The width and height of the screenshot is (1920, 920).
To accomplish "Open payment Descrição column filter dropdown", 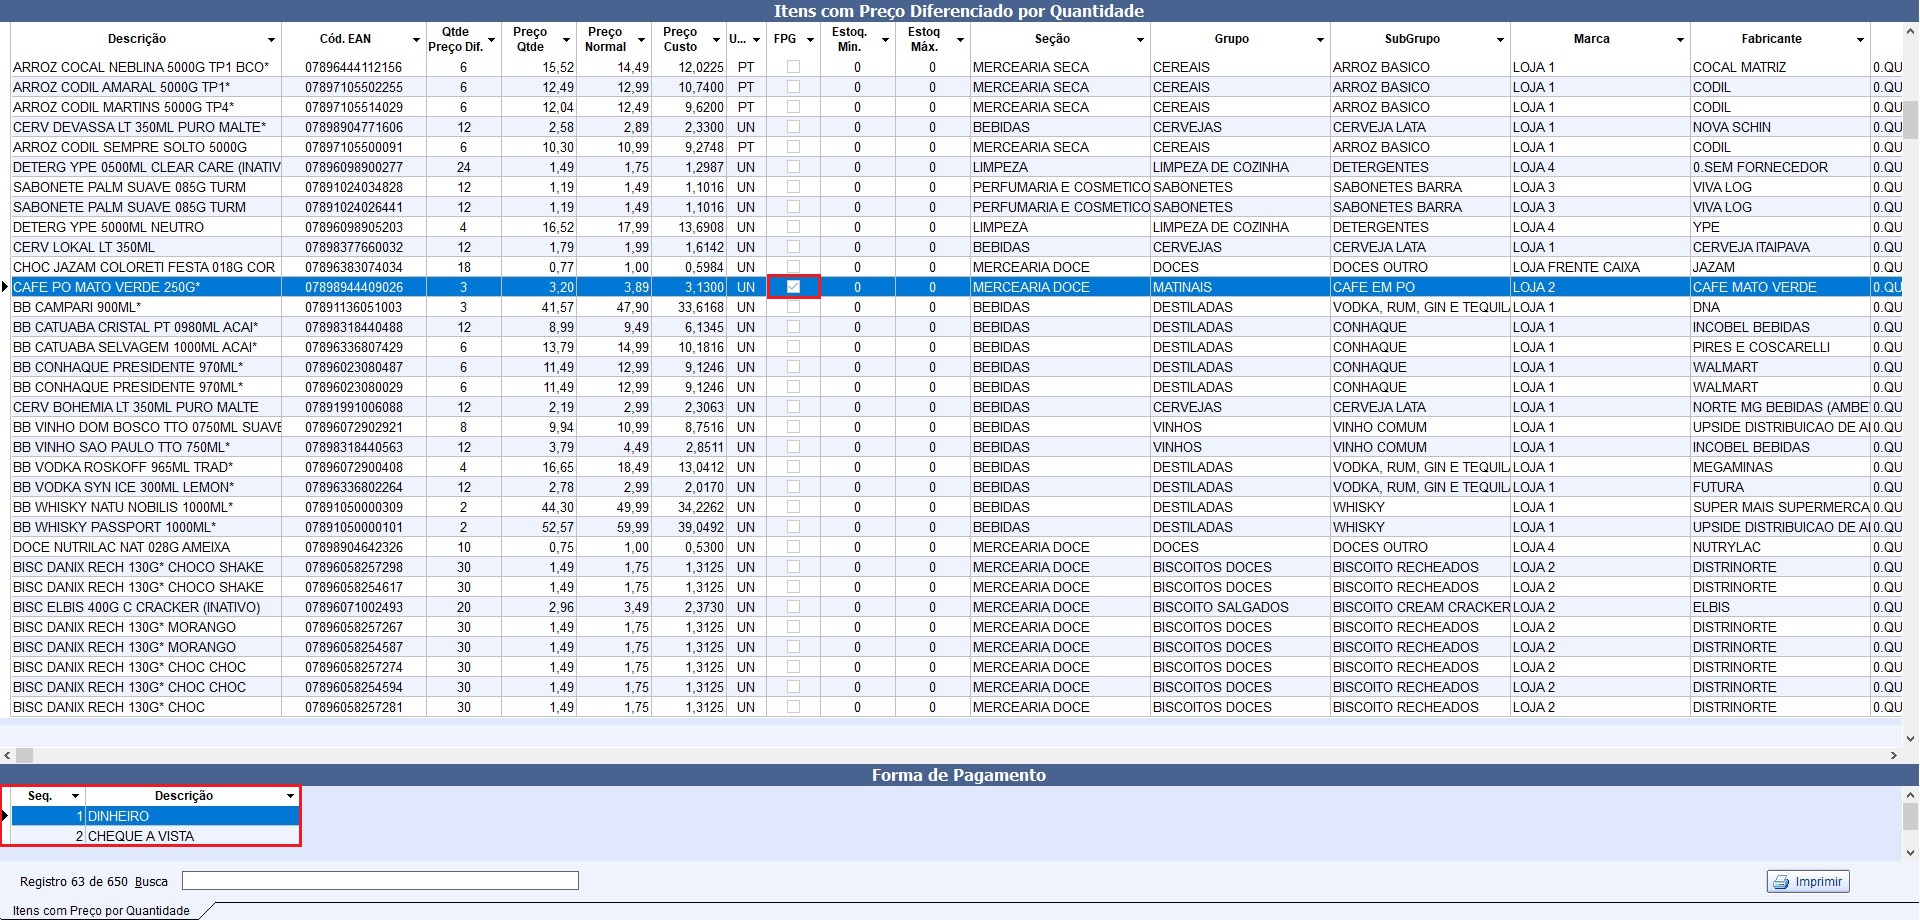I will (x=290, y=796).
